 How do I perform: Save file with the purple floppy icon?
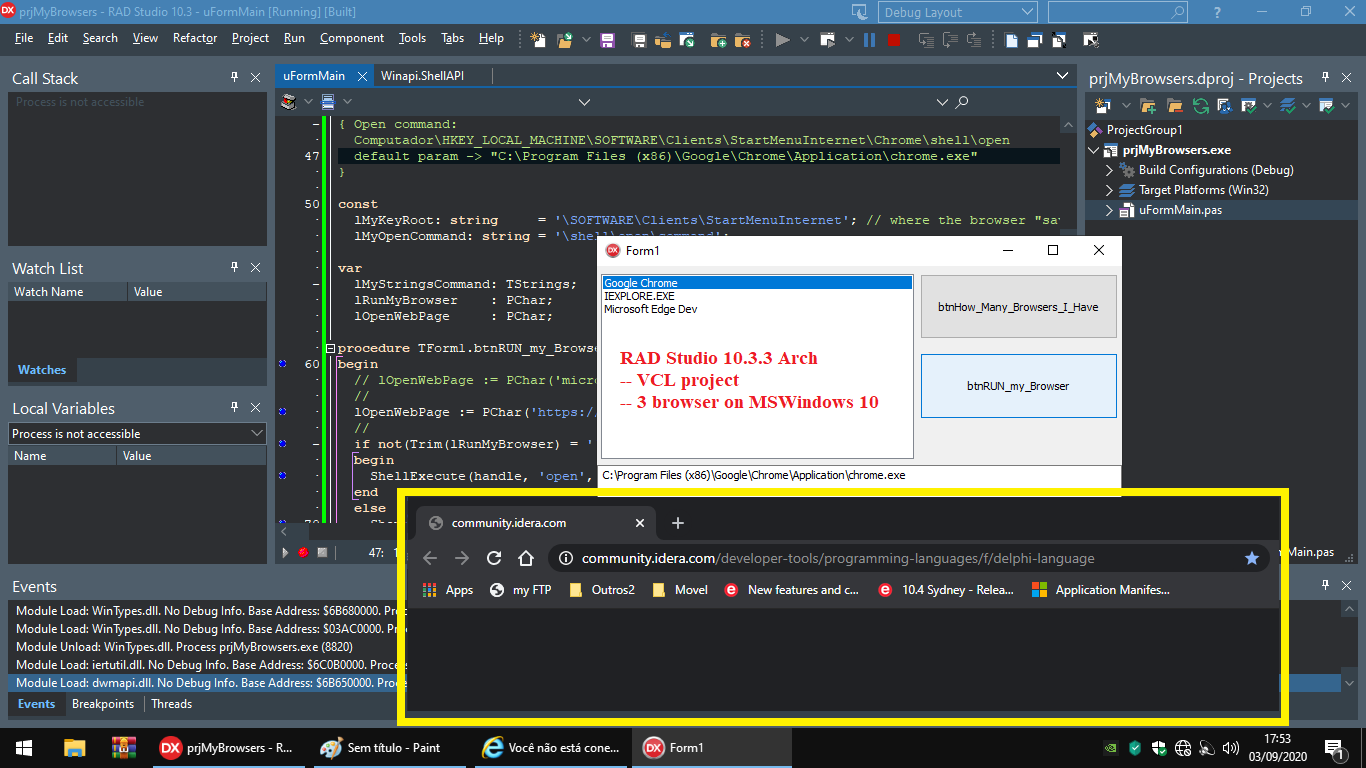[607, 40]
